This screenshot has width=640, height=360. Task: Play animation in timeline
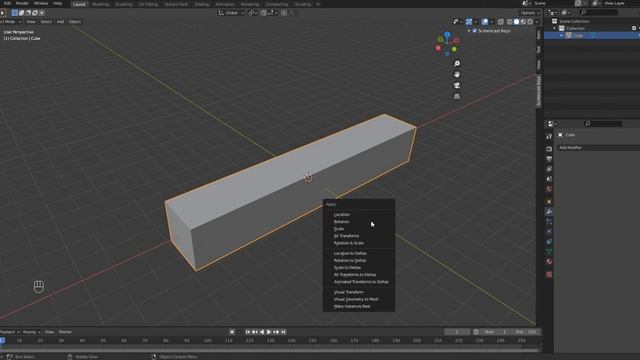269,332
